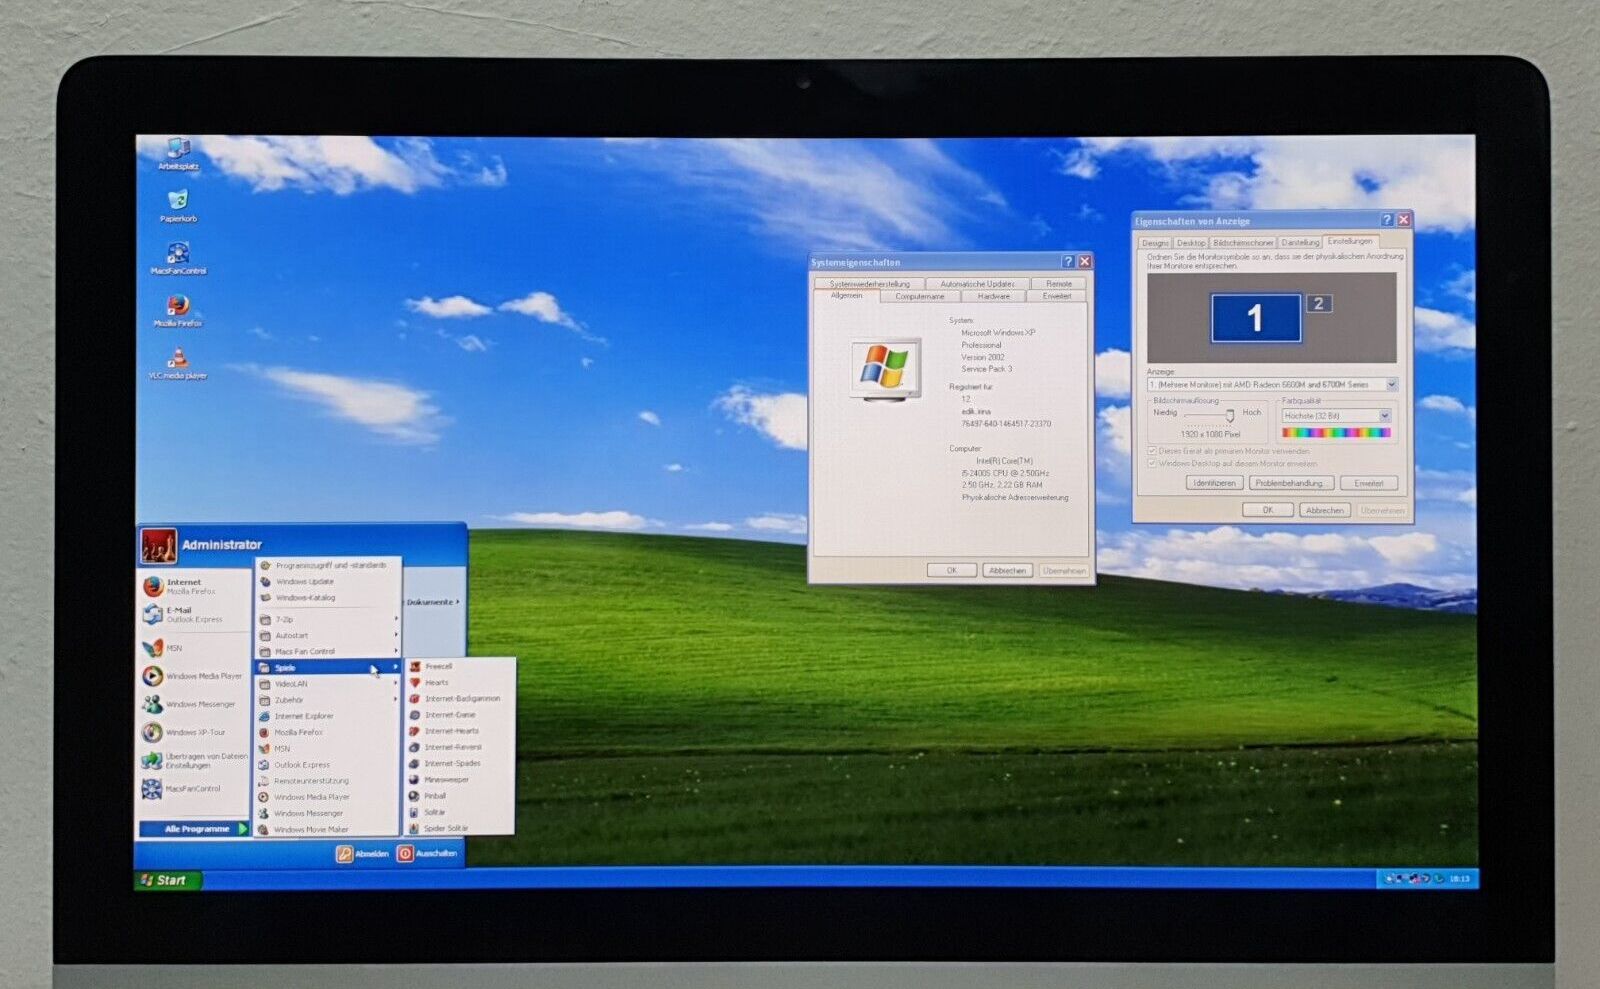Screen dimensions: 1600x989
Task: Open the Anzeige monitor dropdown
Action: click(x=1391, y=385)
